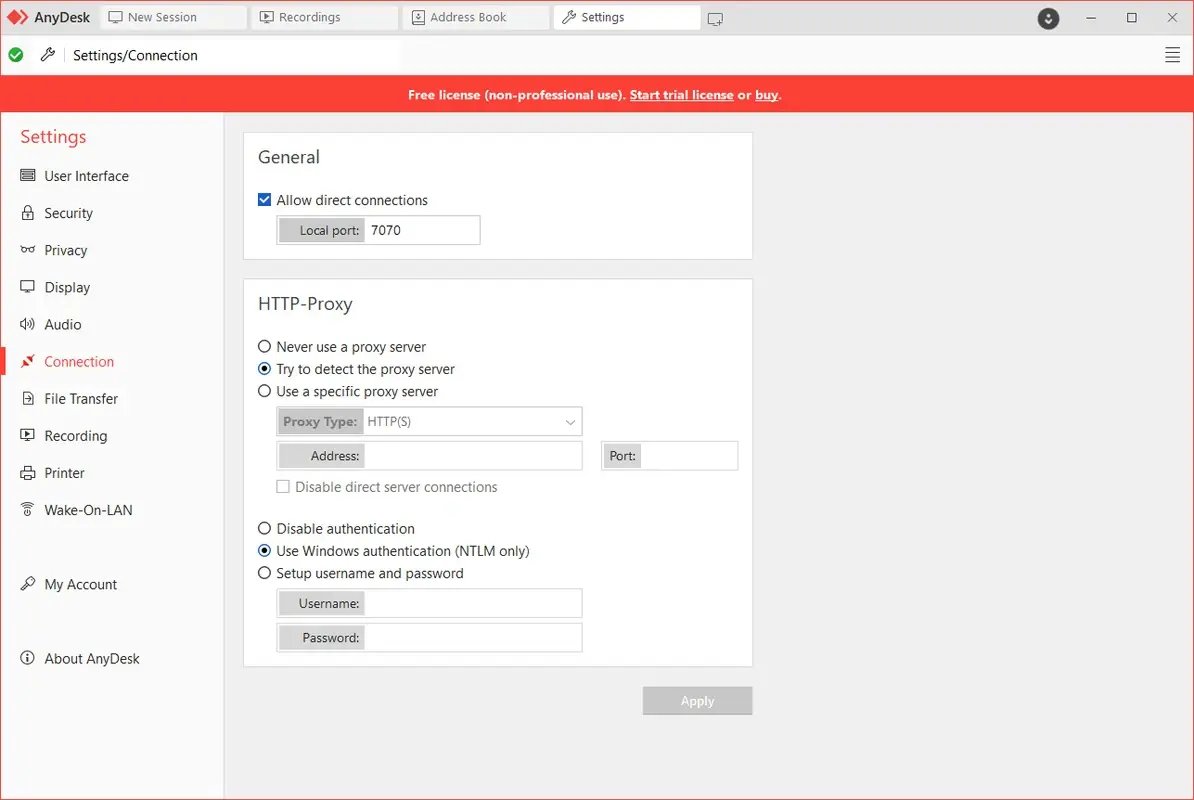The width and height of the screenshot is (1194, 800).
Task: Uncheck Allow direct connections
Action: point(264,200)
